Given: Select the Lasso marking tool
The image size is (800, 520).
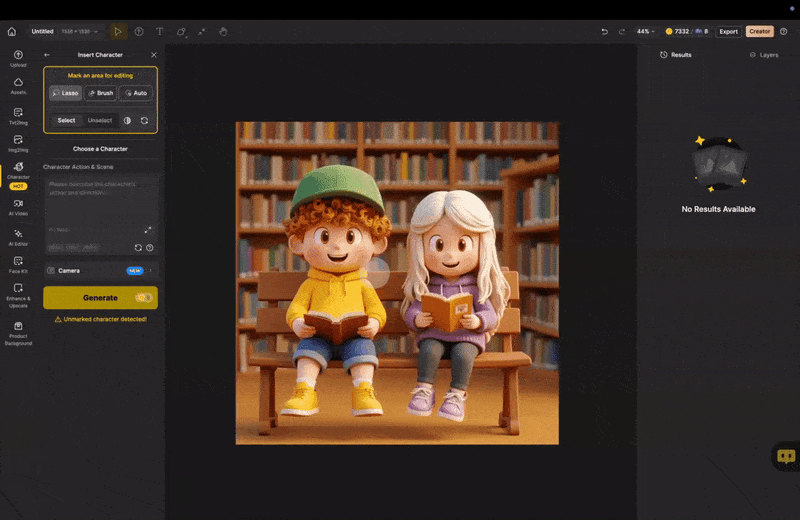Looking at the screenshot, I should click(66, 93).
